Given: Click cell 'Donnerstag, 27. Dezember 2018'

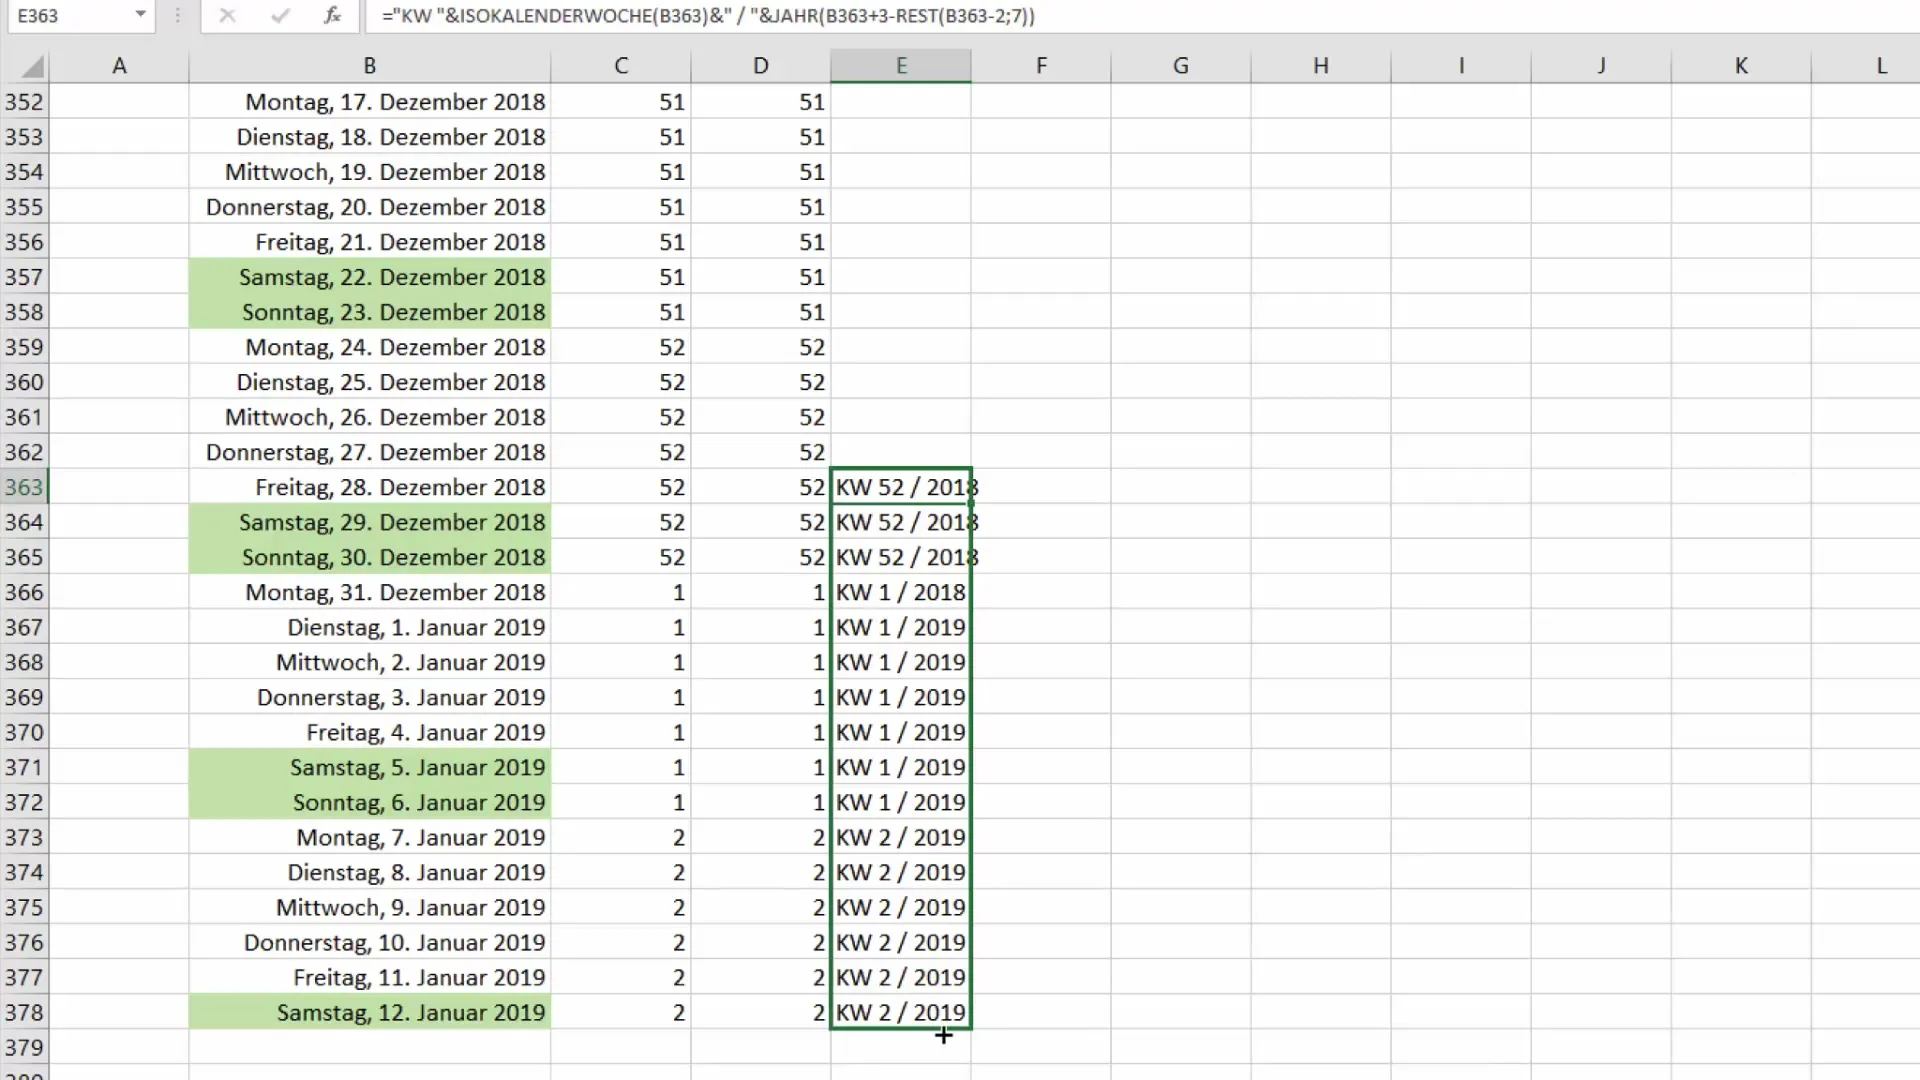Looking at the screenshot, I should point(370,452).
